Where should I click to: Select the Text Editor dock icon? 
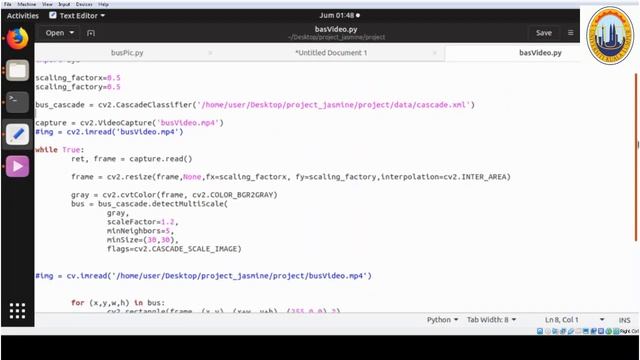pyautogui.click(x=17, y=134)
